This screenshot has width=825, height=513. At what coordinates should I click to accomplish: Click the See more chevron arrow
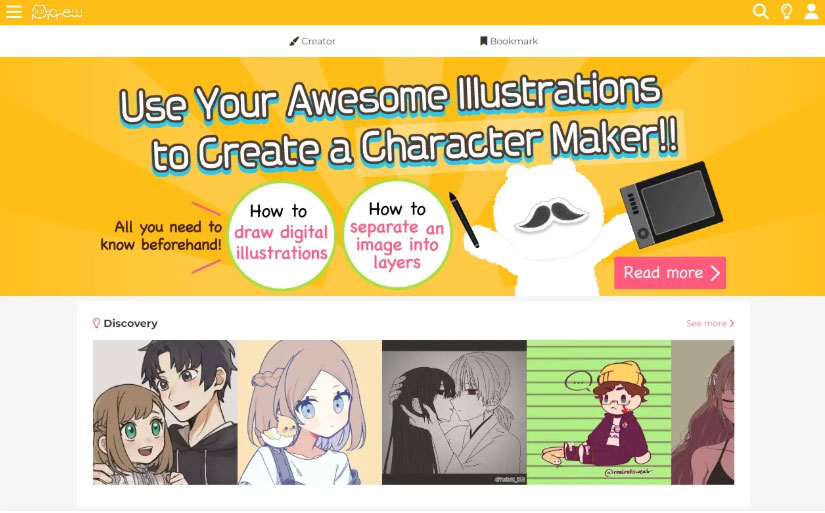click(x=732, y=323)
